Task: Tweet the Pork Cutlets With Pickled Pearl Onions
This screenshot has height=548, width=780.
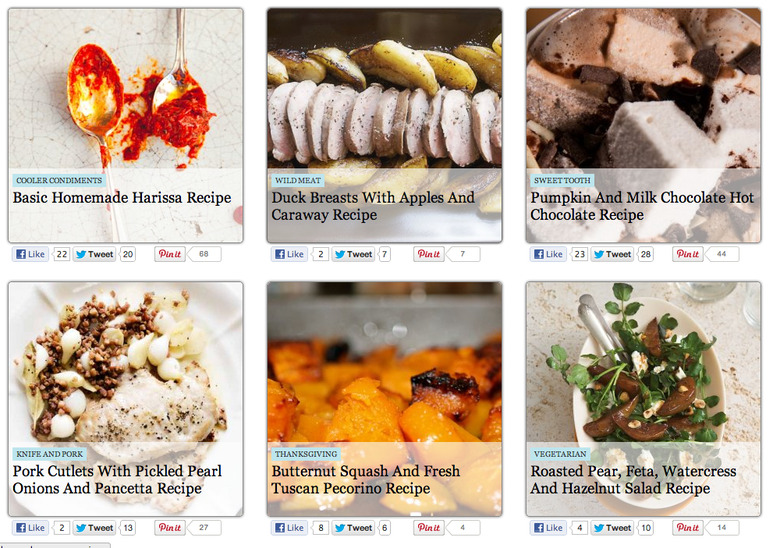Action: click(x=95, y=528)
